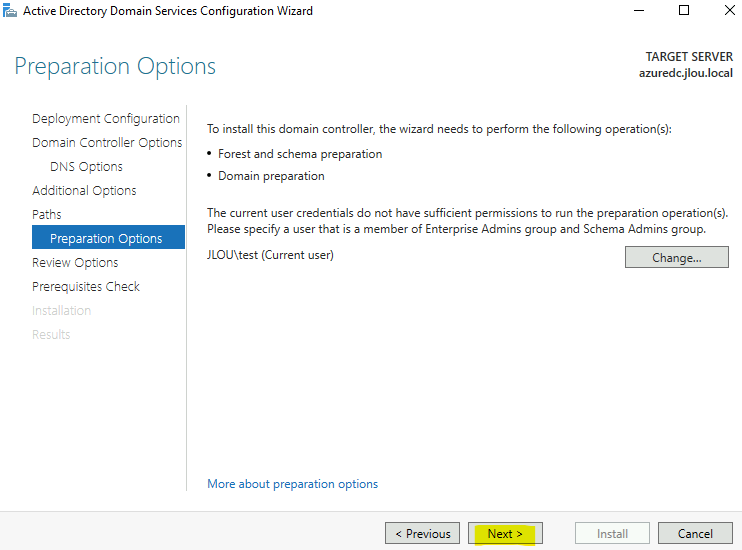Click the Preparation Options page heading
The height and width of the screenshot is (550, 742).
point(115,66)
